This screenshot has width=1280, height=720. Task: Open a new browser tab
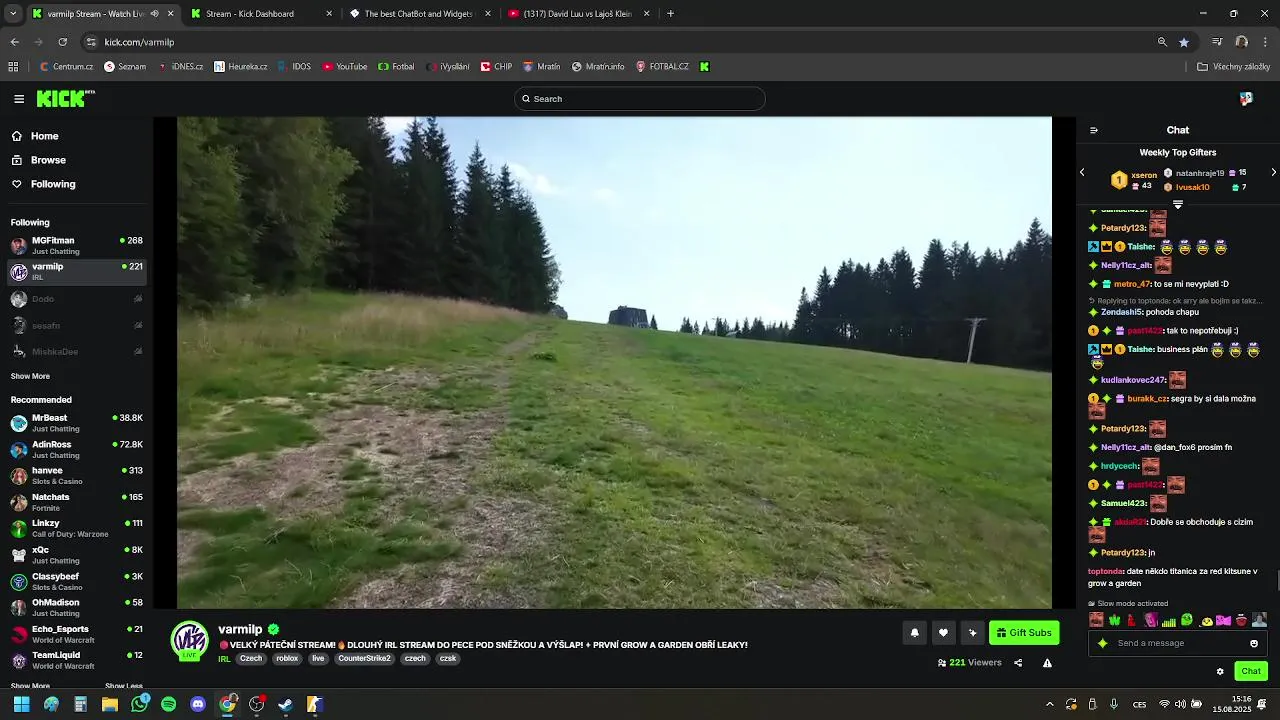click(670, 14)
